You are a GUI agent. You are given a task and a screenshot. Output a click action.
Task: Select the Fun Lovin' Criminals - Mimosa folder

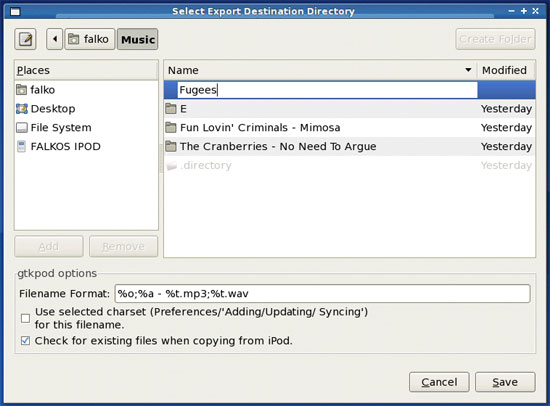tap(349, 128)
